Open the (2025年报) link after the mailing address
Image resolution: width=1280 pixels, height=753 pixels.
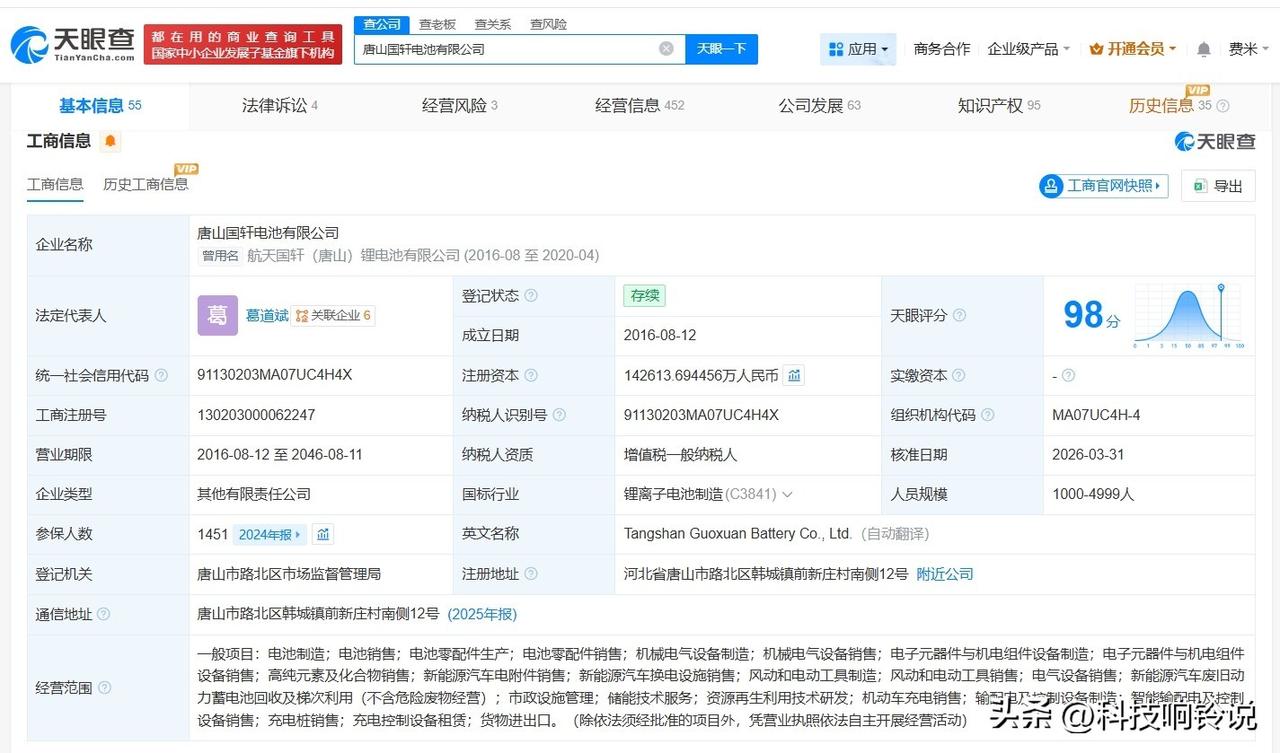click(x=482, y=614)
